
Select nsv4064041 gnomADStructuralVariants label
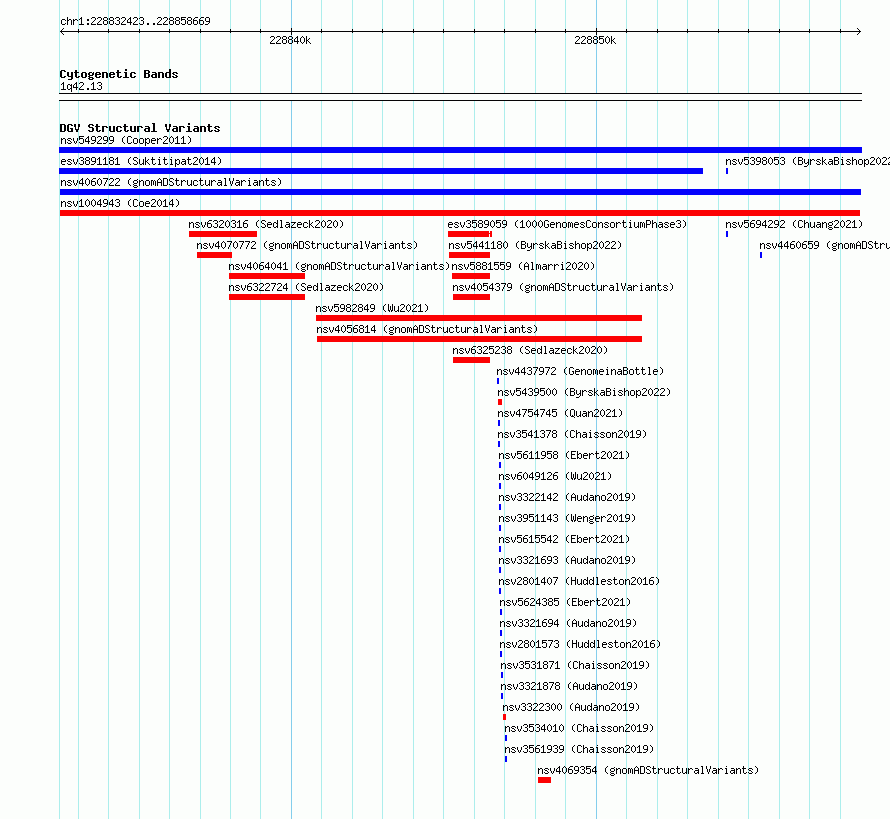click(x=339, y=266)
